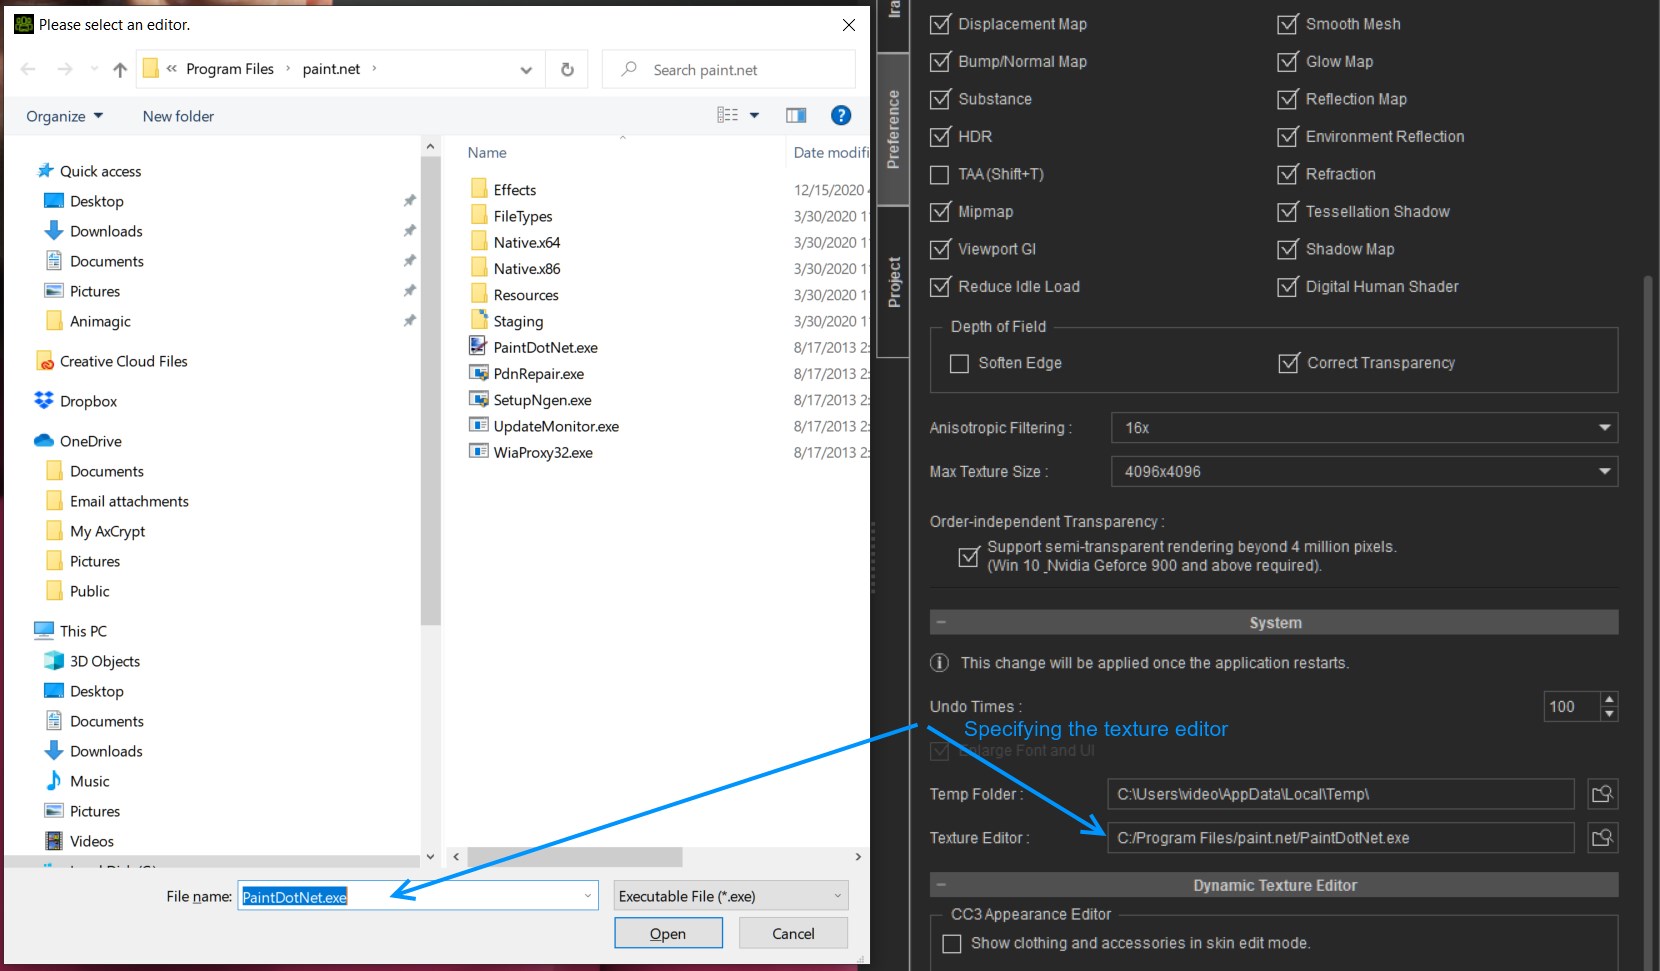The width and height of the screenshot is (1660, 971).
Task: Toggle Bump/Normal Map checkbox
Action: tap(940, 61)
